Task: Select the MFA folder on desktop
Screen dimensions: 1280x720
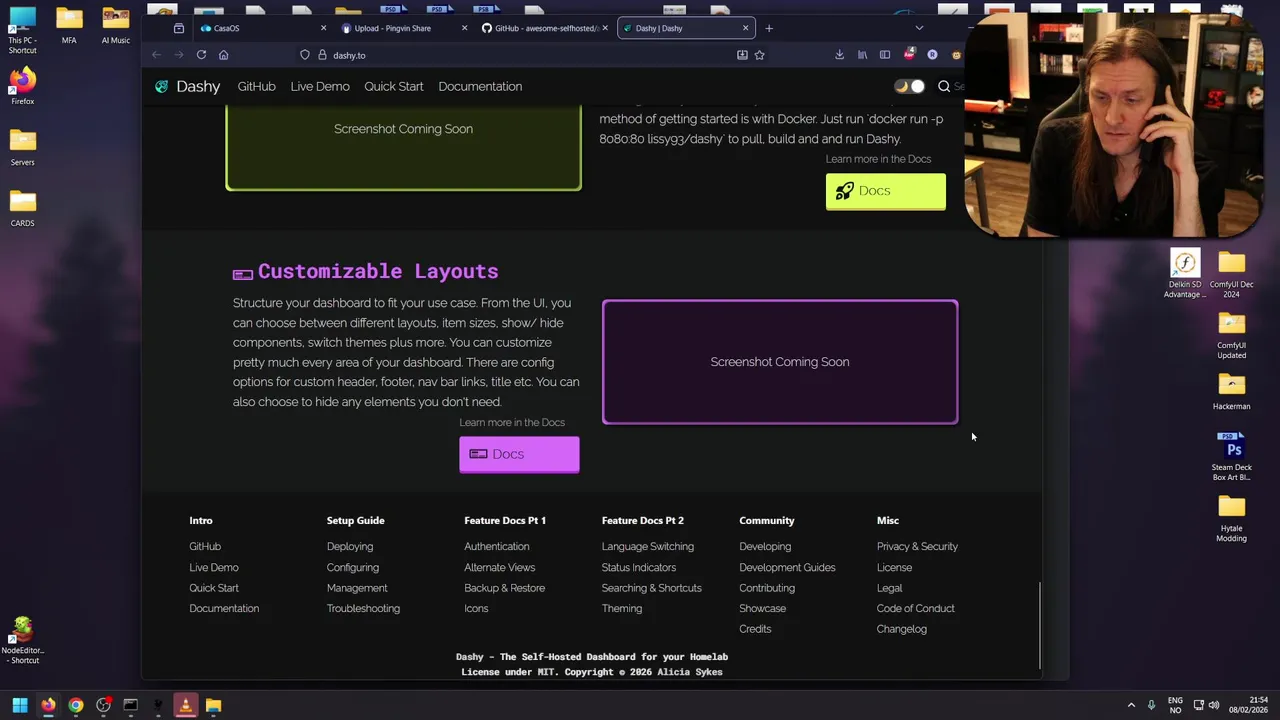Action: tap(69, 26)
